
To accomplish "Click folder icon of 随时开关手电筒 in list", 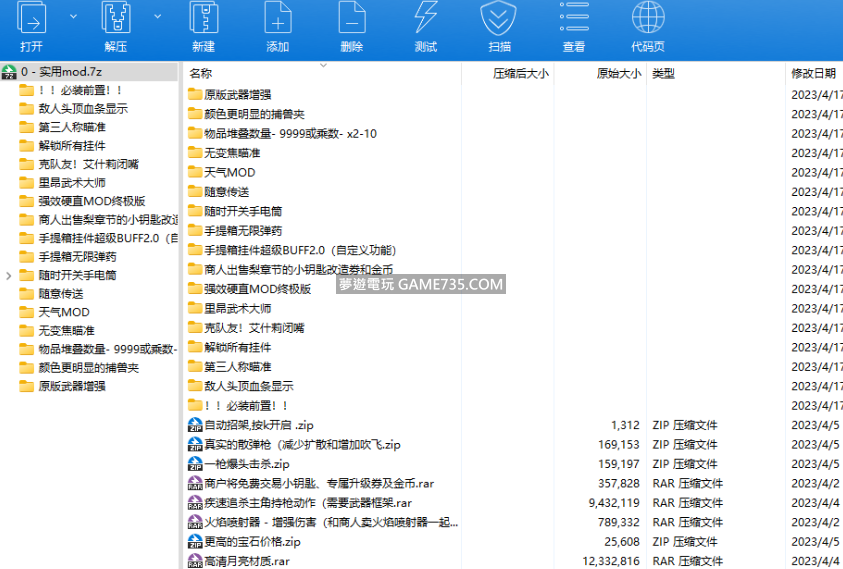I will (195, 211).
